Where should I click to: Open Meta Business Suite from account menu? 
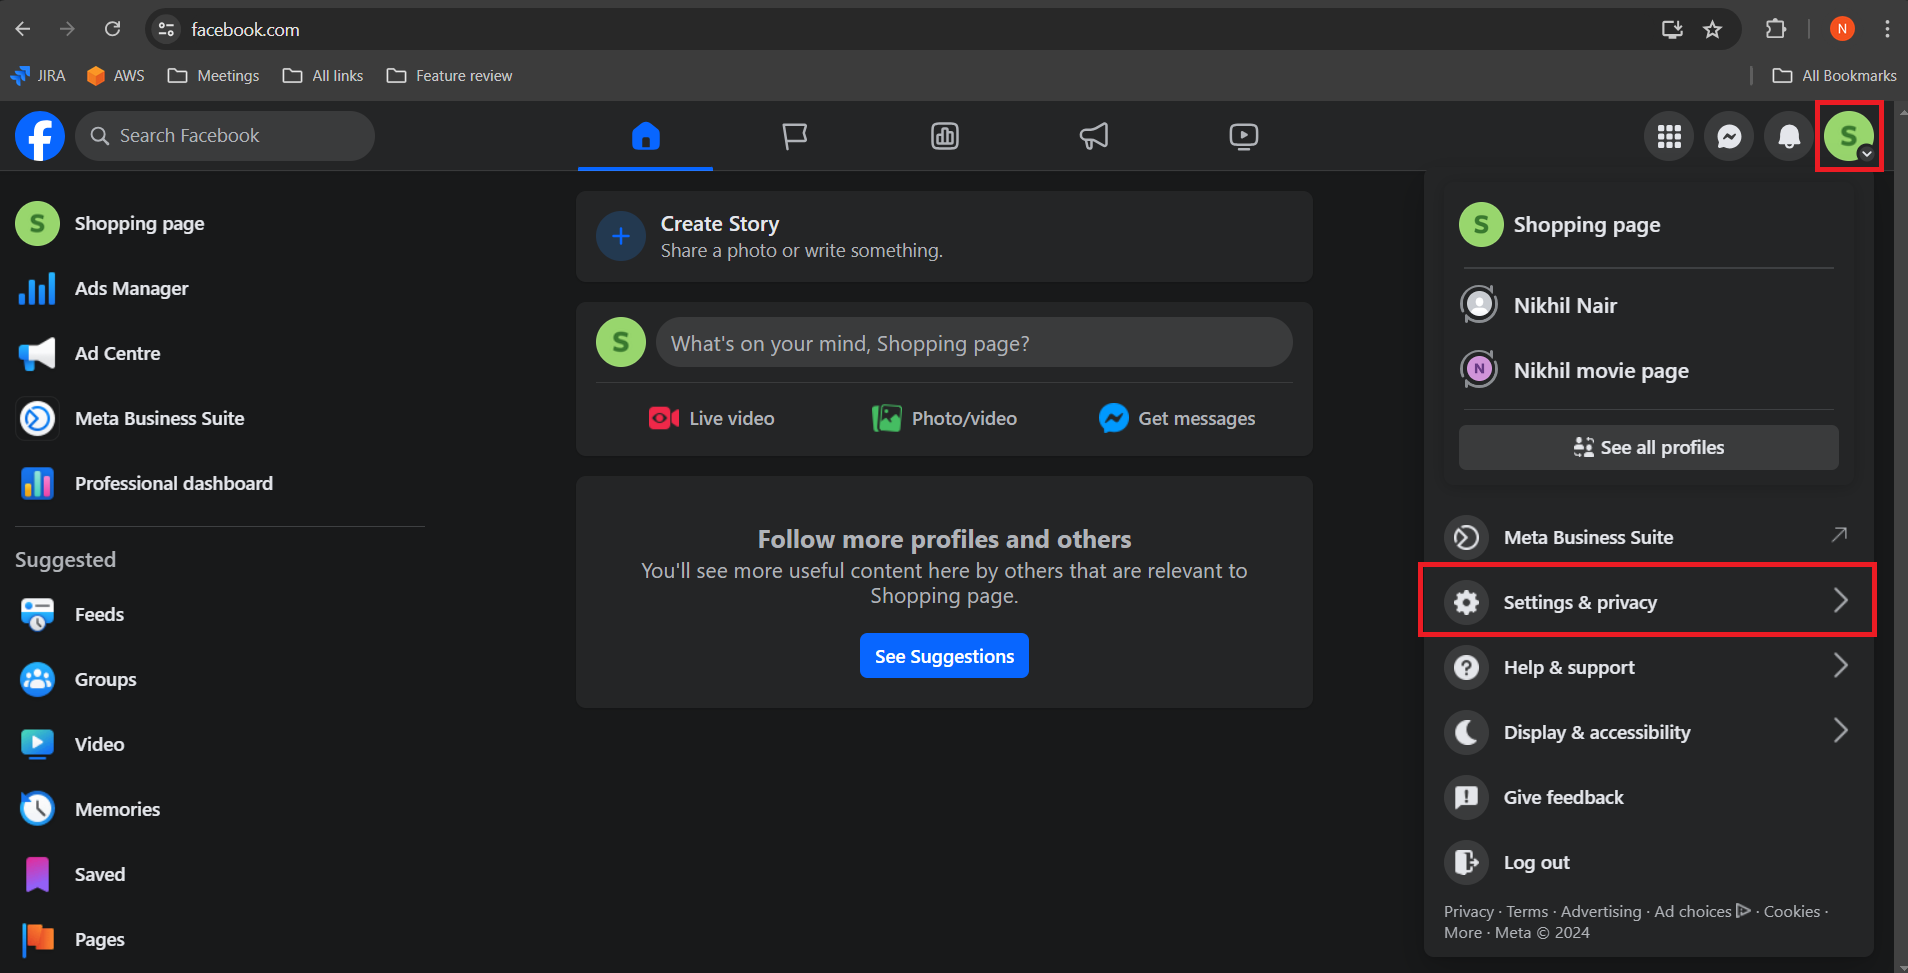tap(1648, 538)
